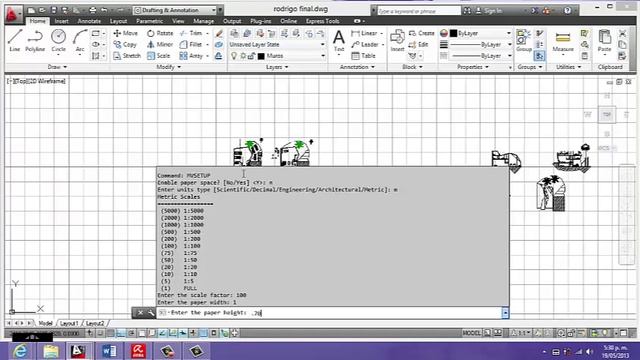Expand the Draw panel

tap(57, 67)
